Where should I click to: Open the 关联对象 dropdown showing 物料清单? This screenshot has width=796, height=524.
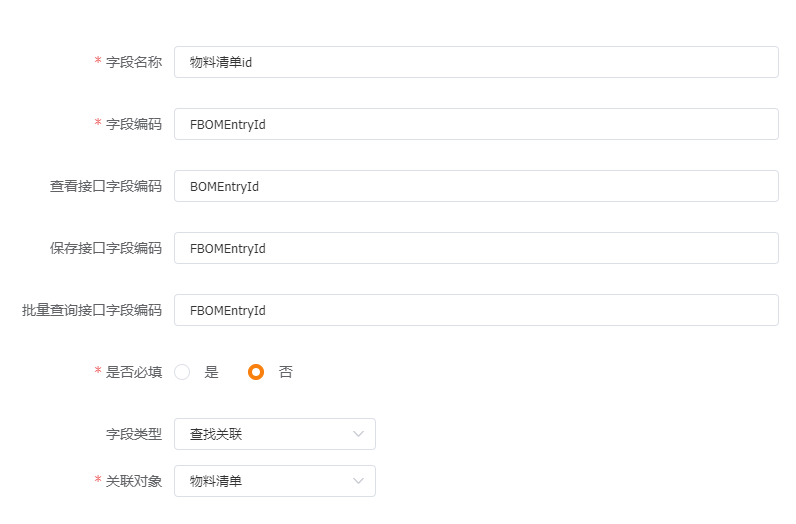pos(275,481)
